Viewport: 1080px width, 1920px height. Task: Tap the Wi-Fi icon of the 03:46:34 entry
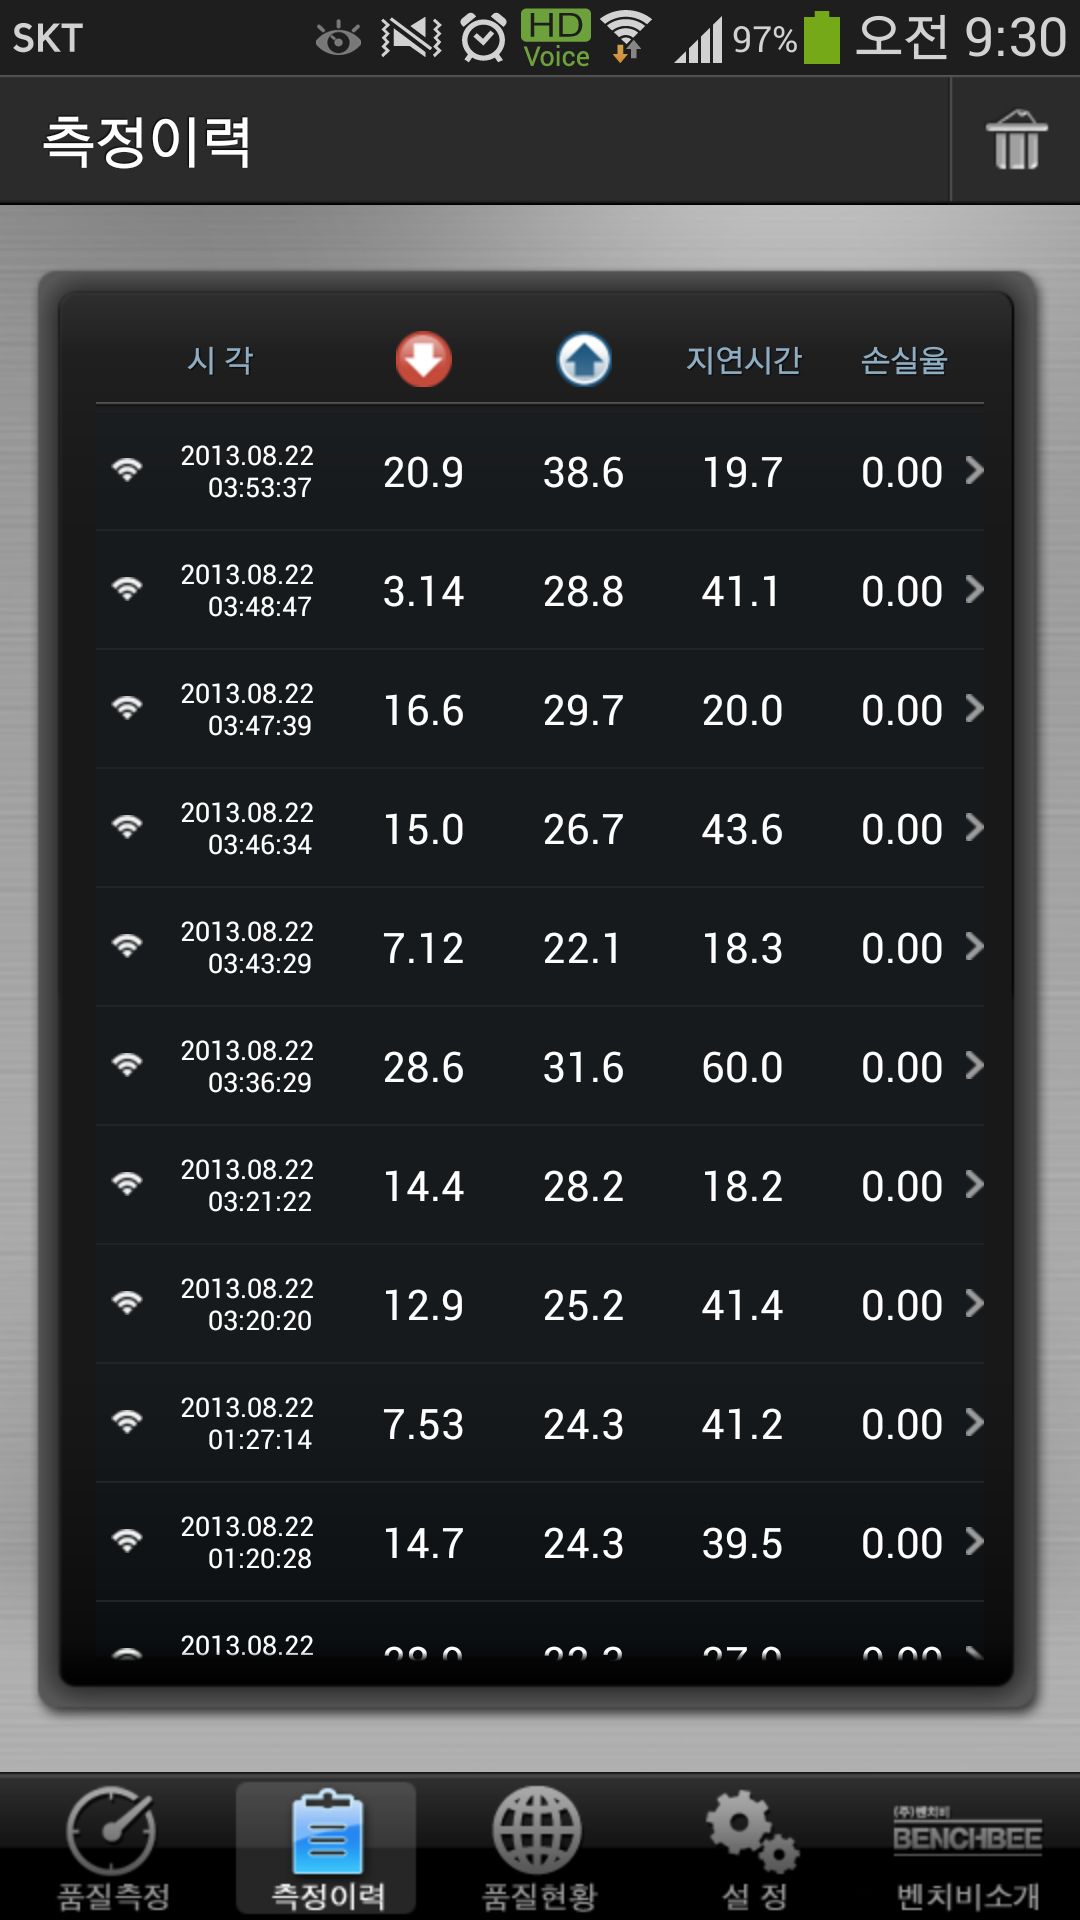click(127, 827)
